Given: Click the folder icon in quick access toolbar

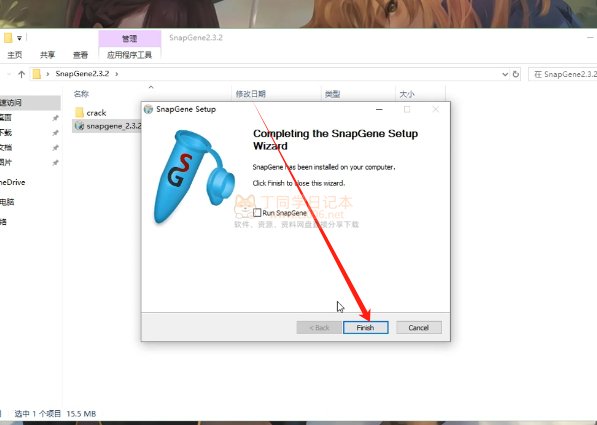Looking at the screenshot, I should (x=8, y=38).
